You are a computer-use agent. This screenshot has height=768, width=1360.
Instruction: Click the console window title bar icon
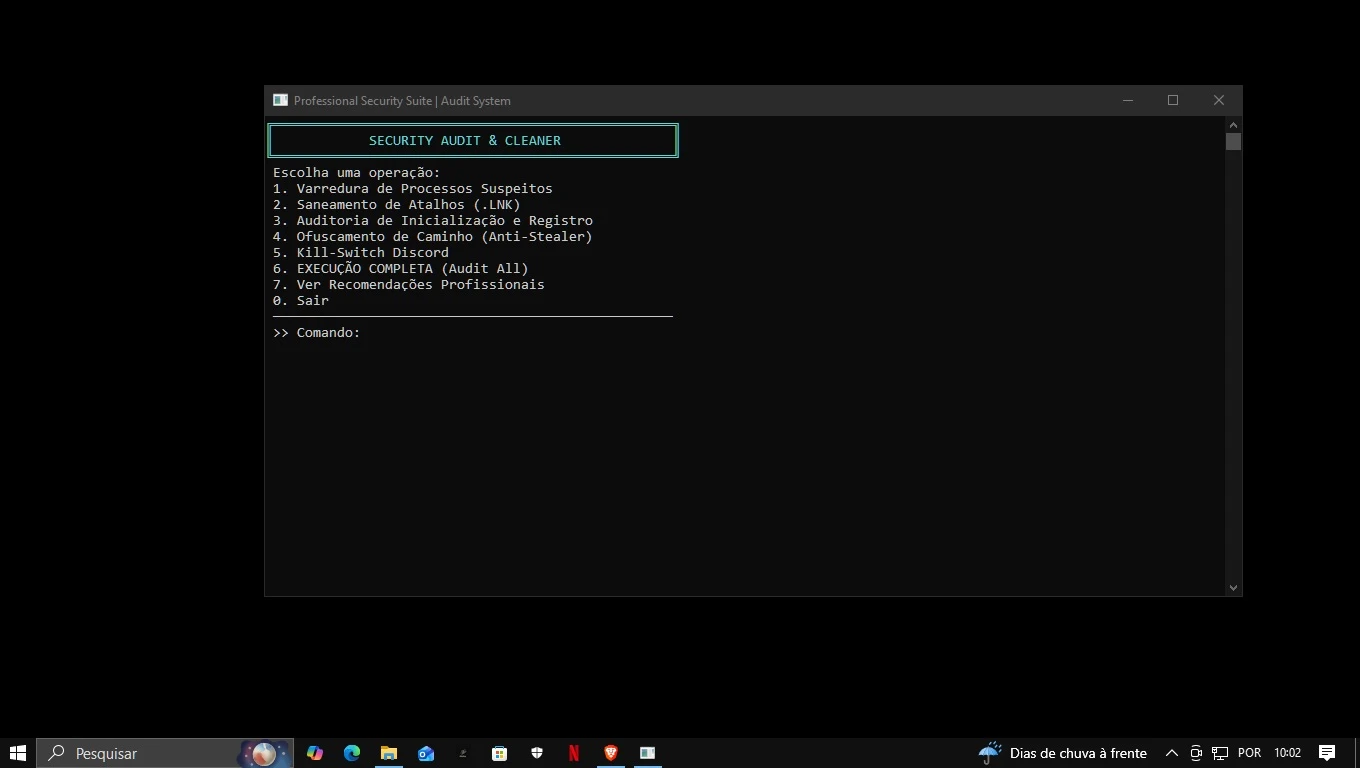click(x=280, y=100)
